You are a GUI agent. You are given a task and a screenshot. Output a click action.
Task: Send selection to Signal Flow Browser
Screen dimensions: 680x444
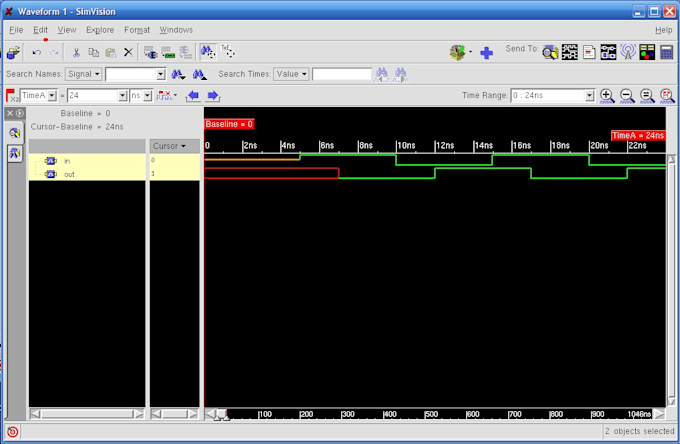[x=628, y=52]
